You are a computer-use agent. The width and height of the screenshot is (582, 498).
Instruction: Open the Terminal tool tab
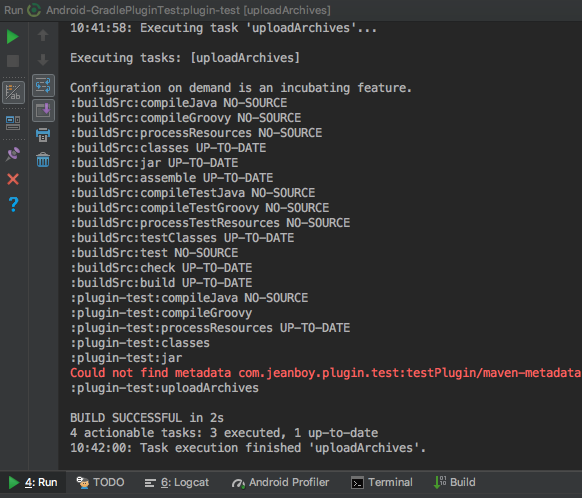click(x=382, y=482)
